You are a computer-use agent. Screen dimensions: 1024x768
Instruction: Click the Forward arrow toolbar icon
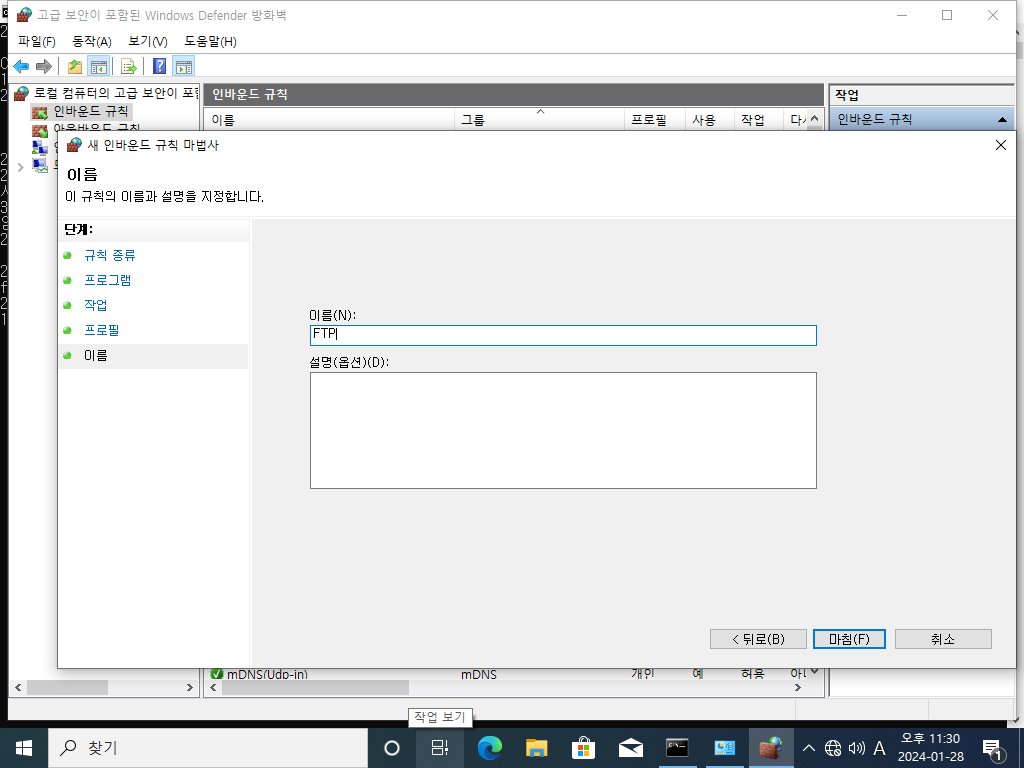[44, 66]
